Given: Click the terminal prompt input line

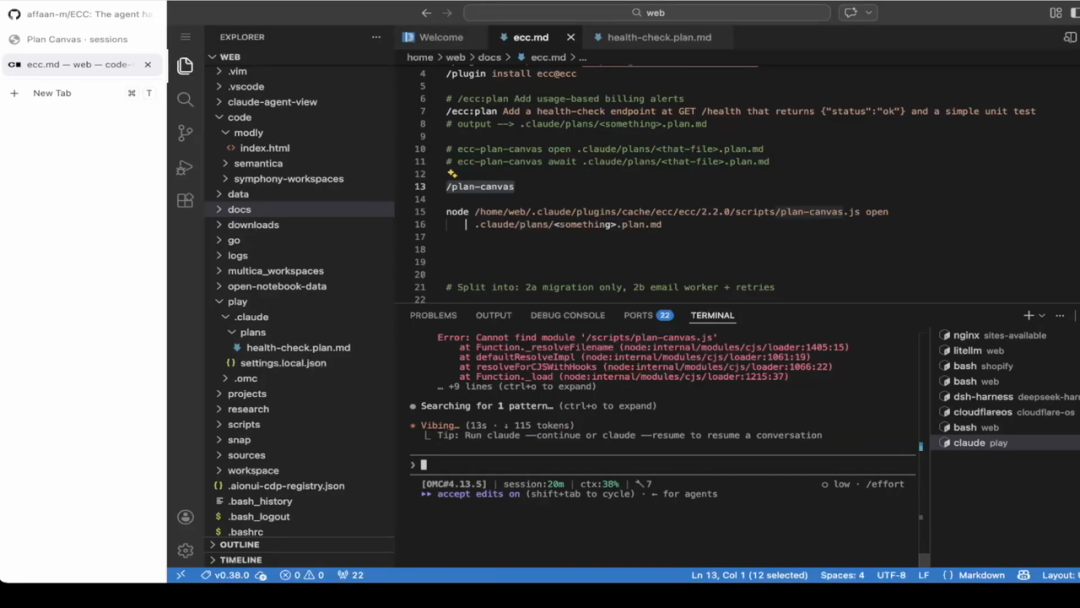Looking at the screenshot, I should coord(662,465).
